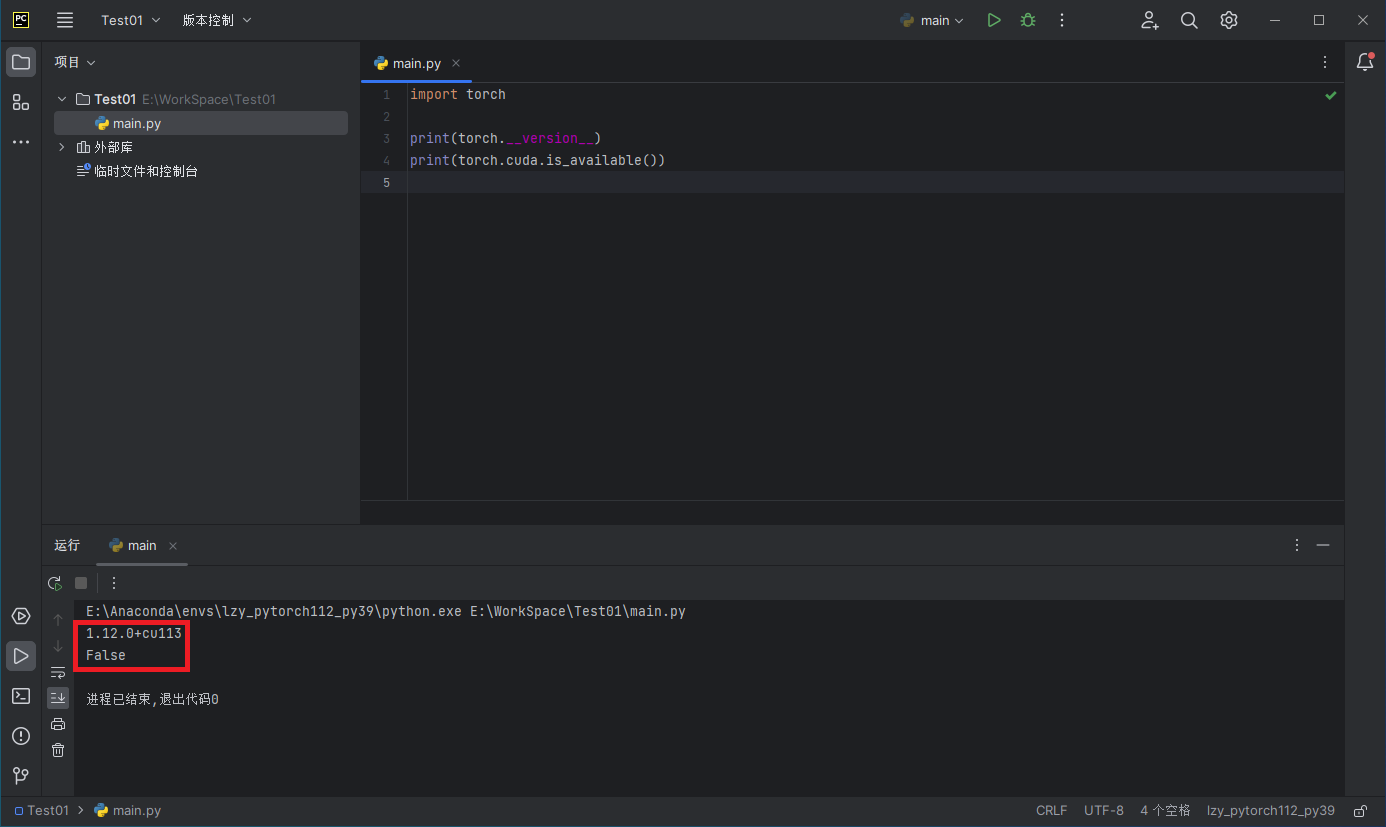Toggle the Project tool window folder icon
Image resolution: width=1386 pixels, height=827 pixels.
coord(21,62)
